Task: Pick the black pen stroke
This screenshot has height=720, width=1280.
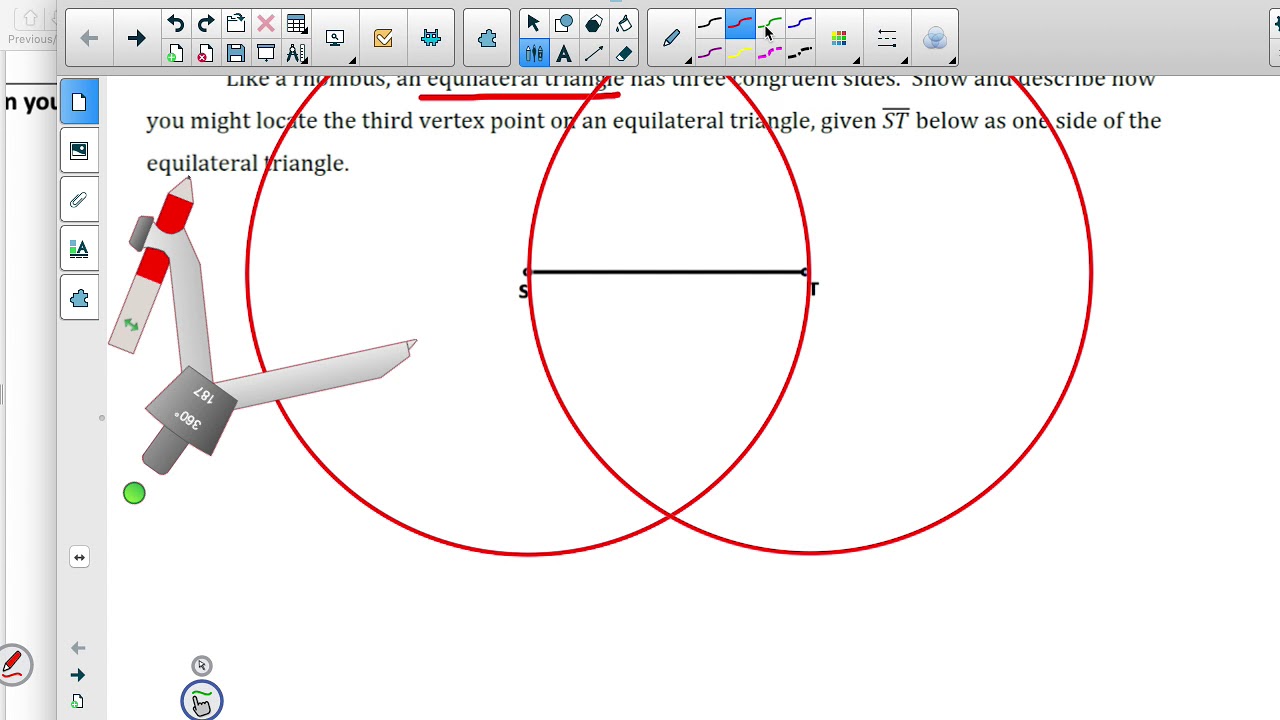Action: pyautogui.click(x=710, y=24)
